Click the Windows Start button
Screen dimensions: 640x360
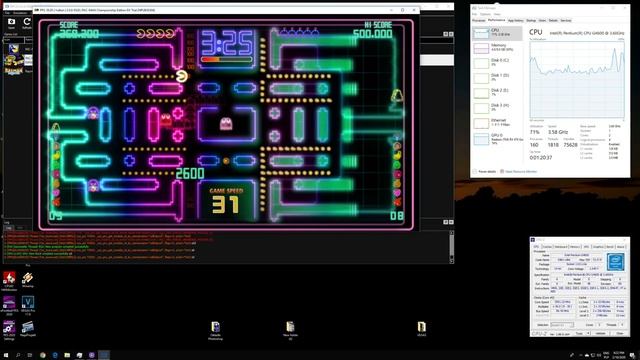click(6, 355)
